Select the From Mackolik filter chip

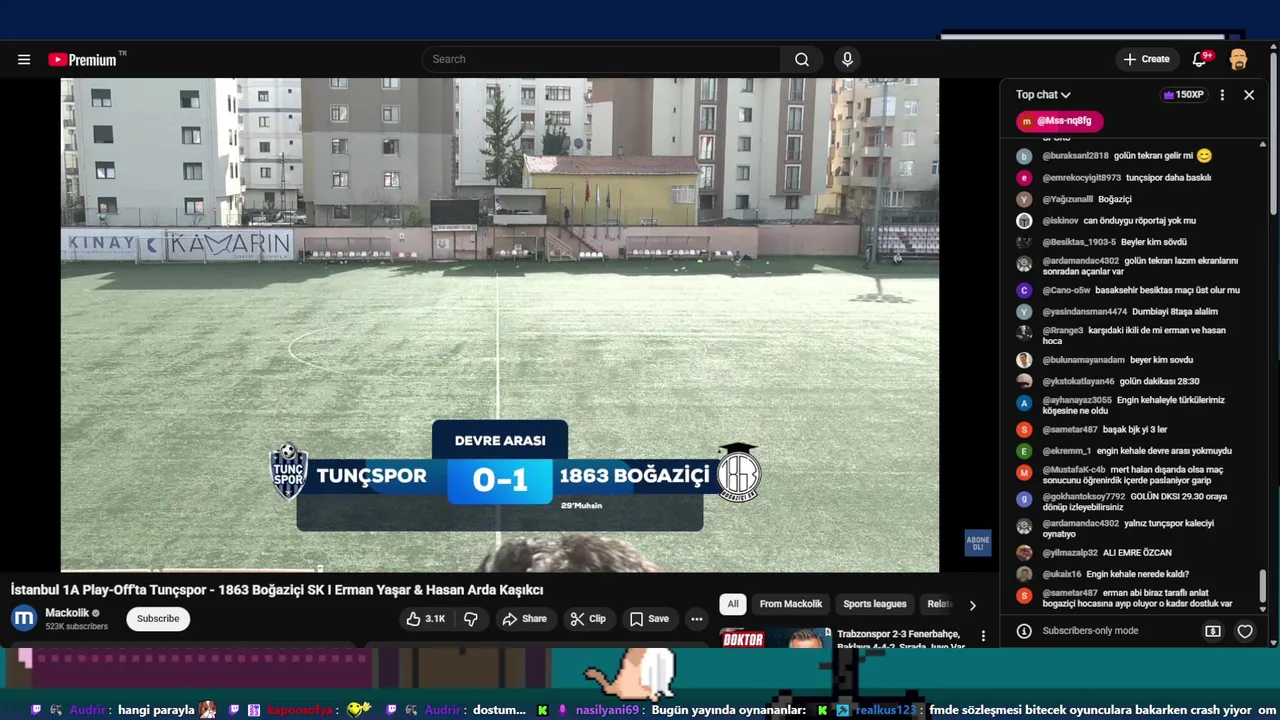coord(791,604)
